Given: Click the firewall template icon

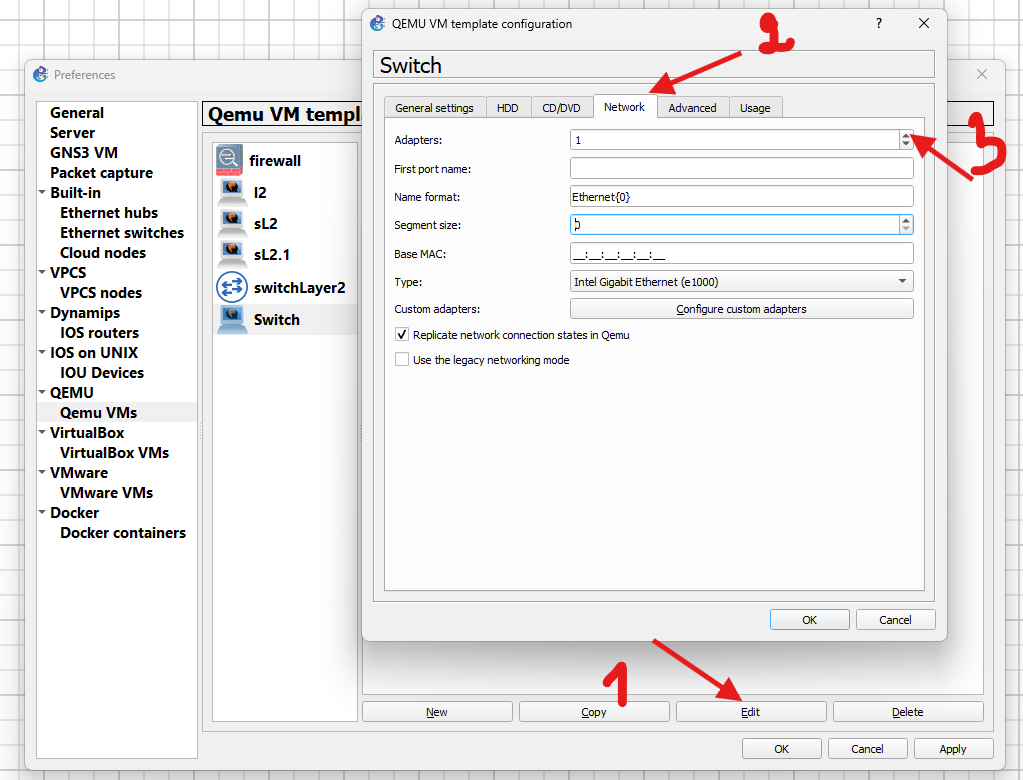Looking at the screenshot, I should [230, 160].
